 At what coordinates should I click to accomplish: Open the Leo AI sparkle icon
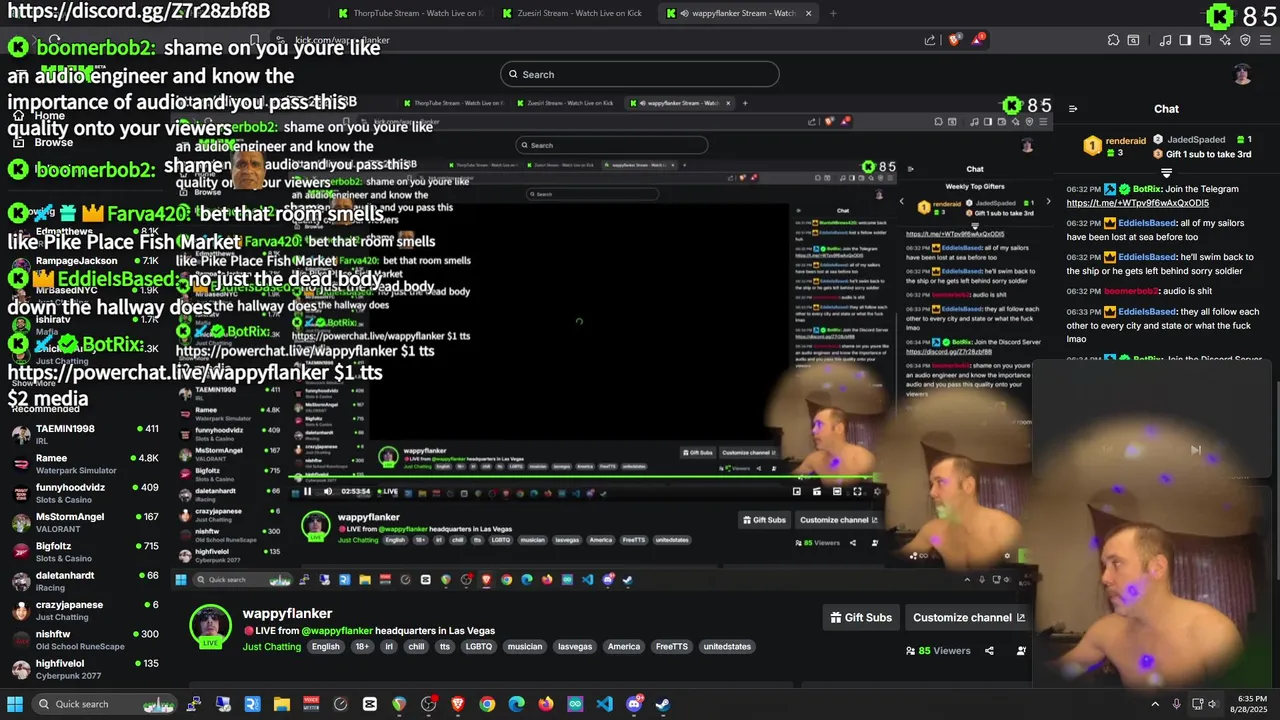pyautogui.click(x=1225, y=40)
